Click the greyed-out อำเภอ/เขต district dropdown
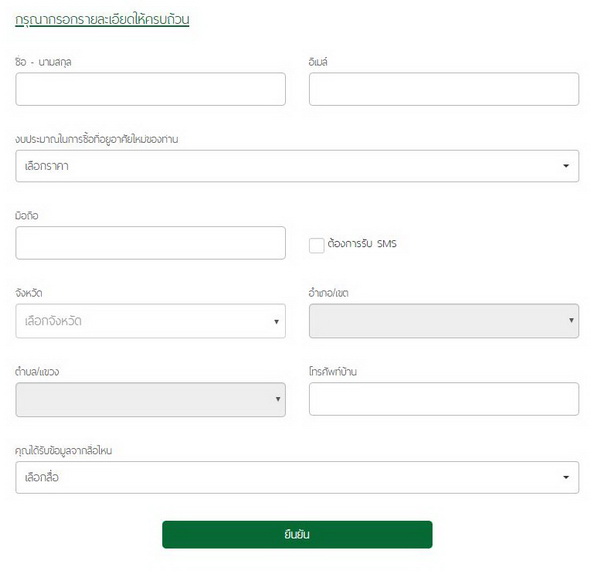 [x=443, y=321]
